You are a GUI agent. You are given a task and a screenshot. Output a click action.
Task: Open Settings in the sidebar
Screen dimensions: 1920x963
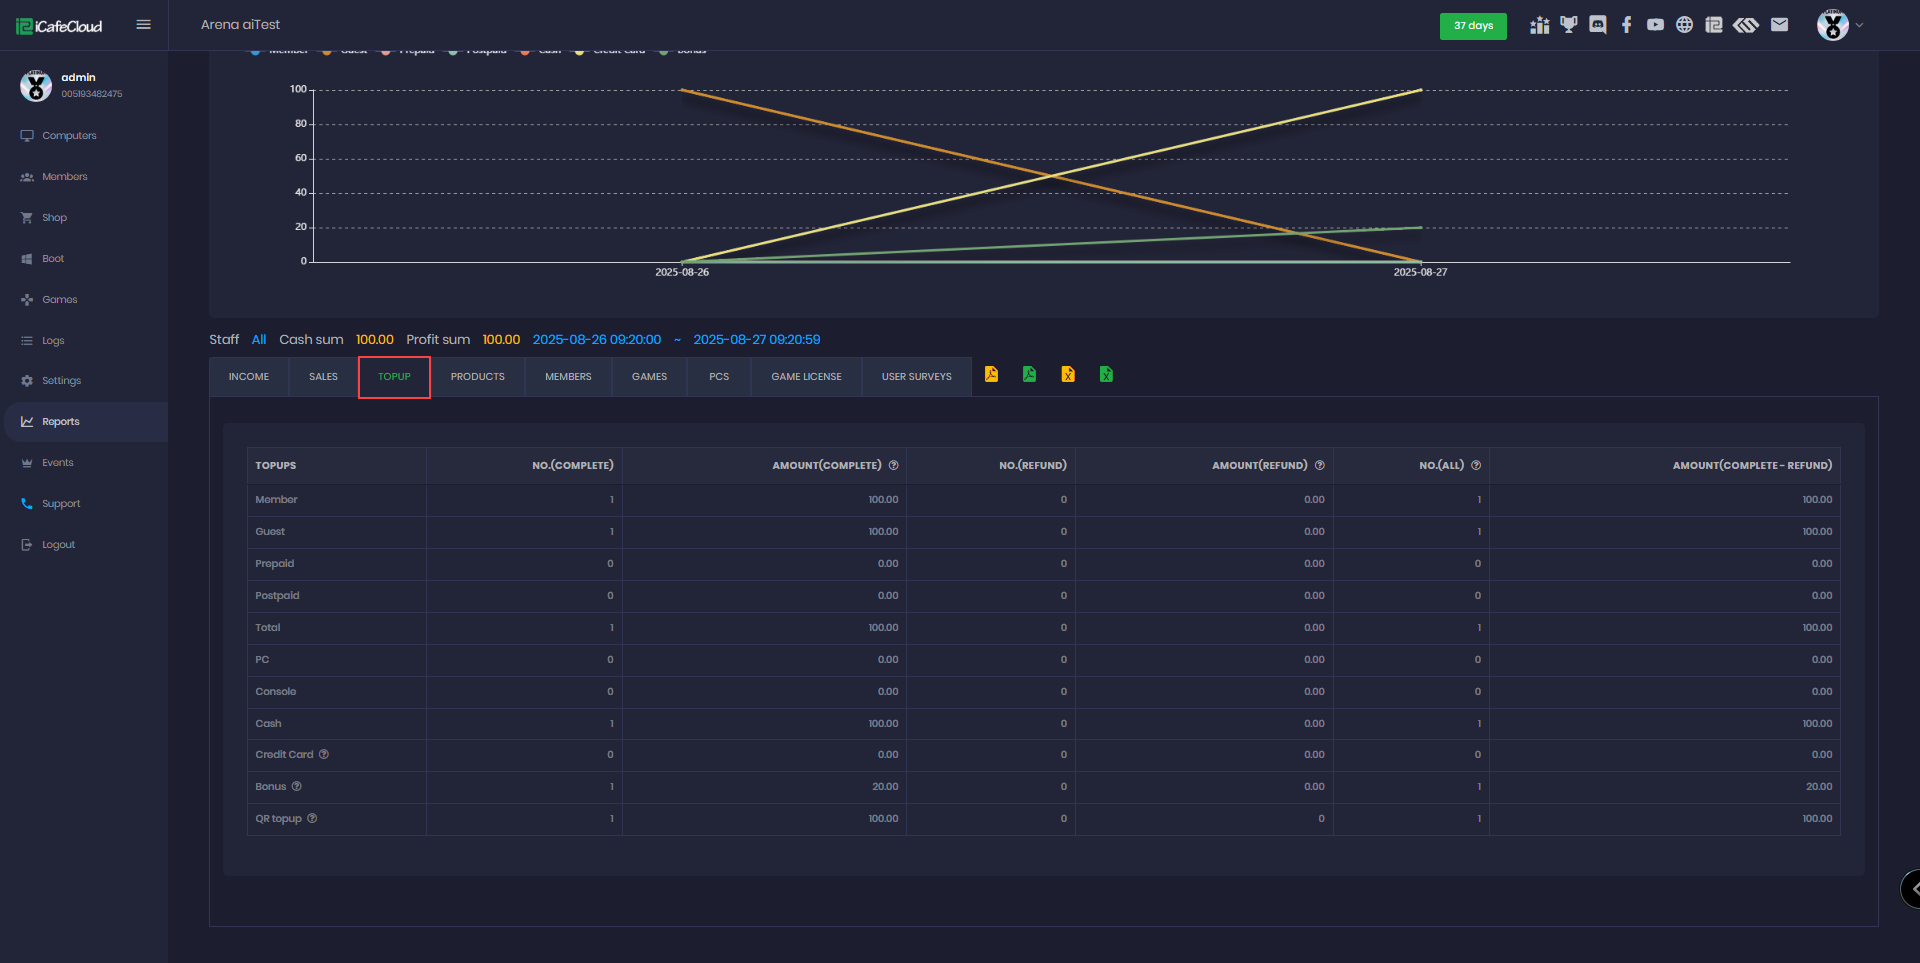(61, 381)
